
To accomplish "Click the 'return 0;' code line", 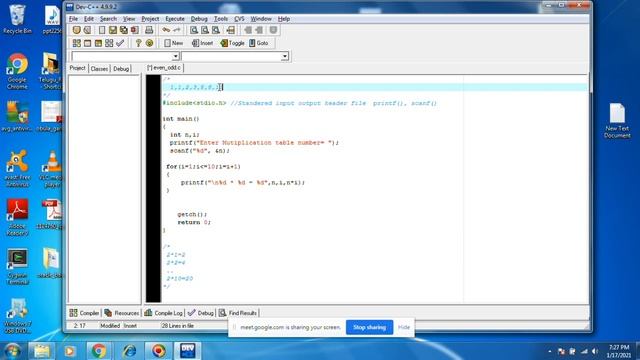I will (194, 222).
